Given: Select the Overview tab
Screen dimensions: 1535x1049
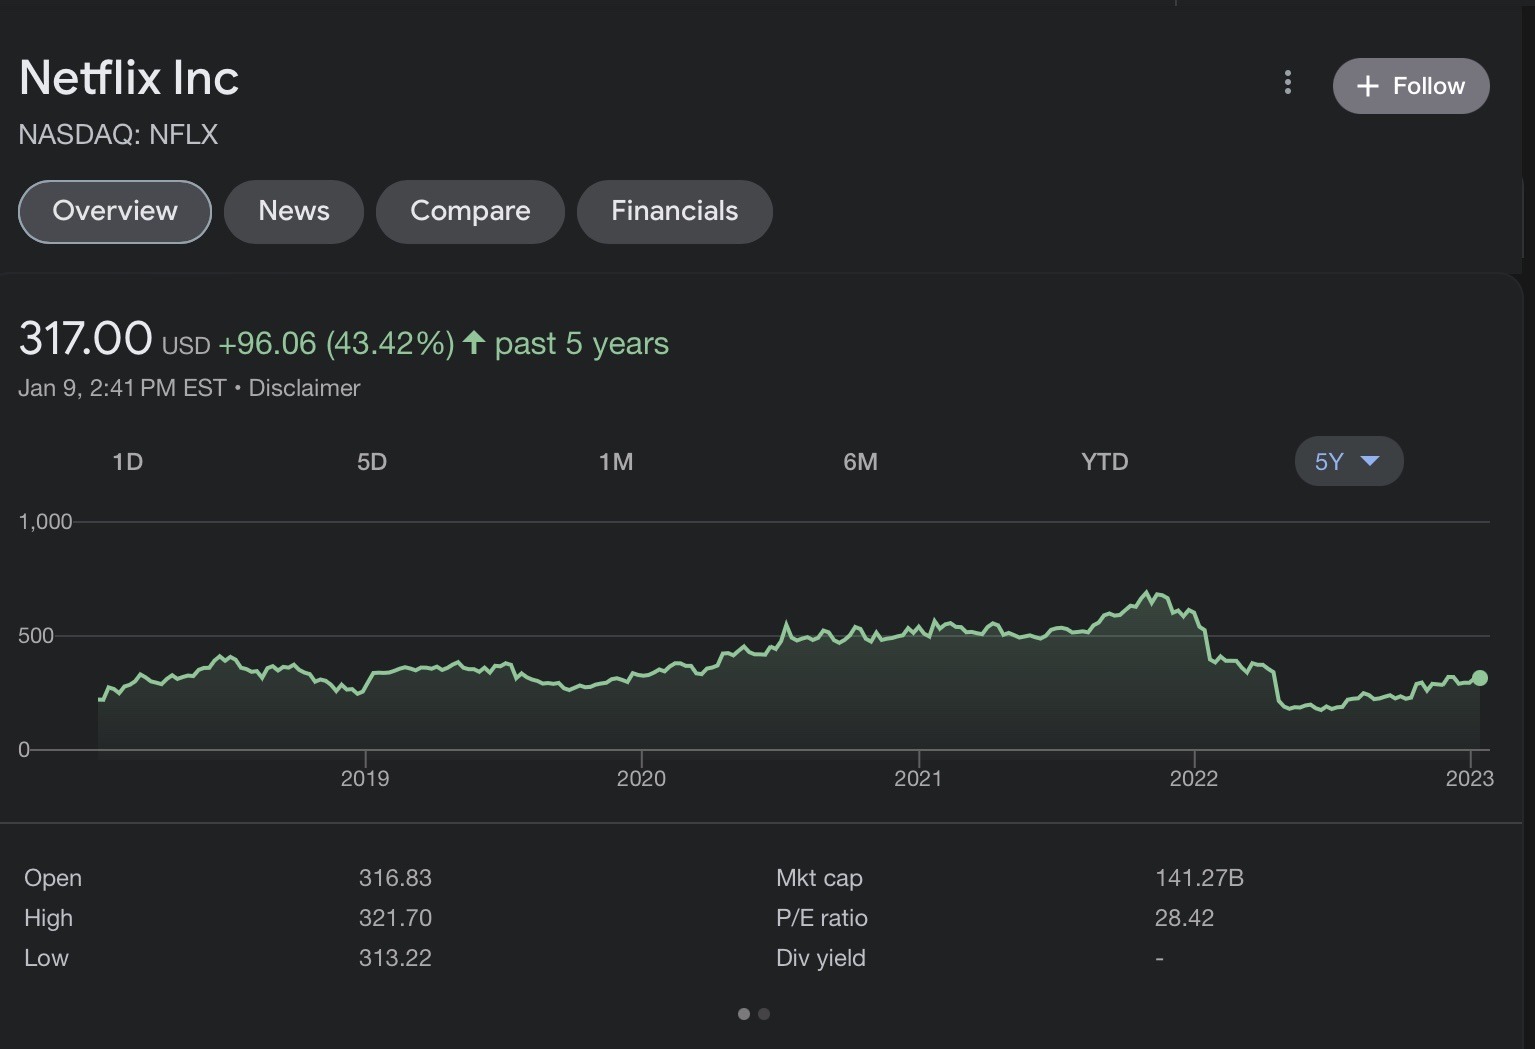Looking at the screenshot, I should (115, 211).
